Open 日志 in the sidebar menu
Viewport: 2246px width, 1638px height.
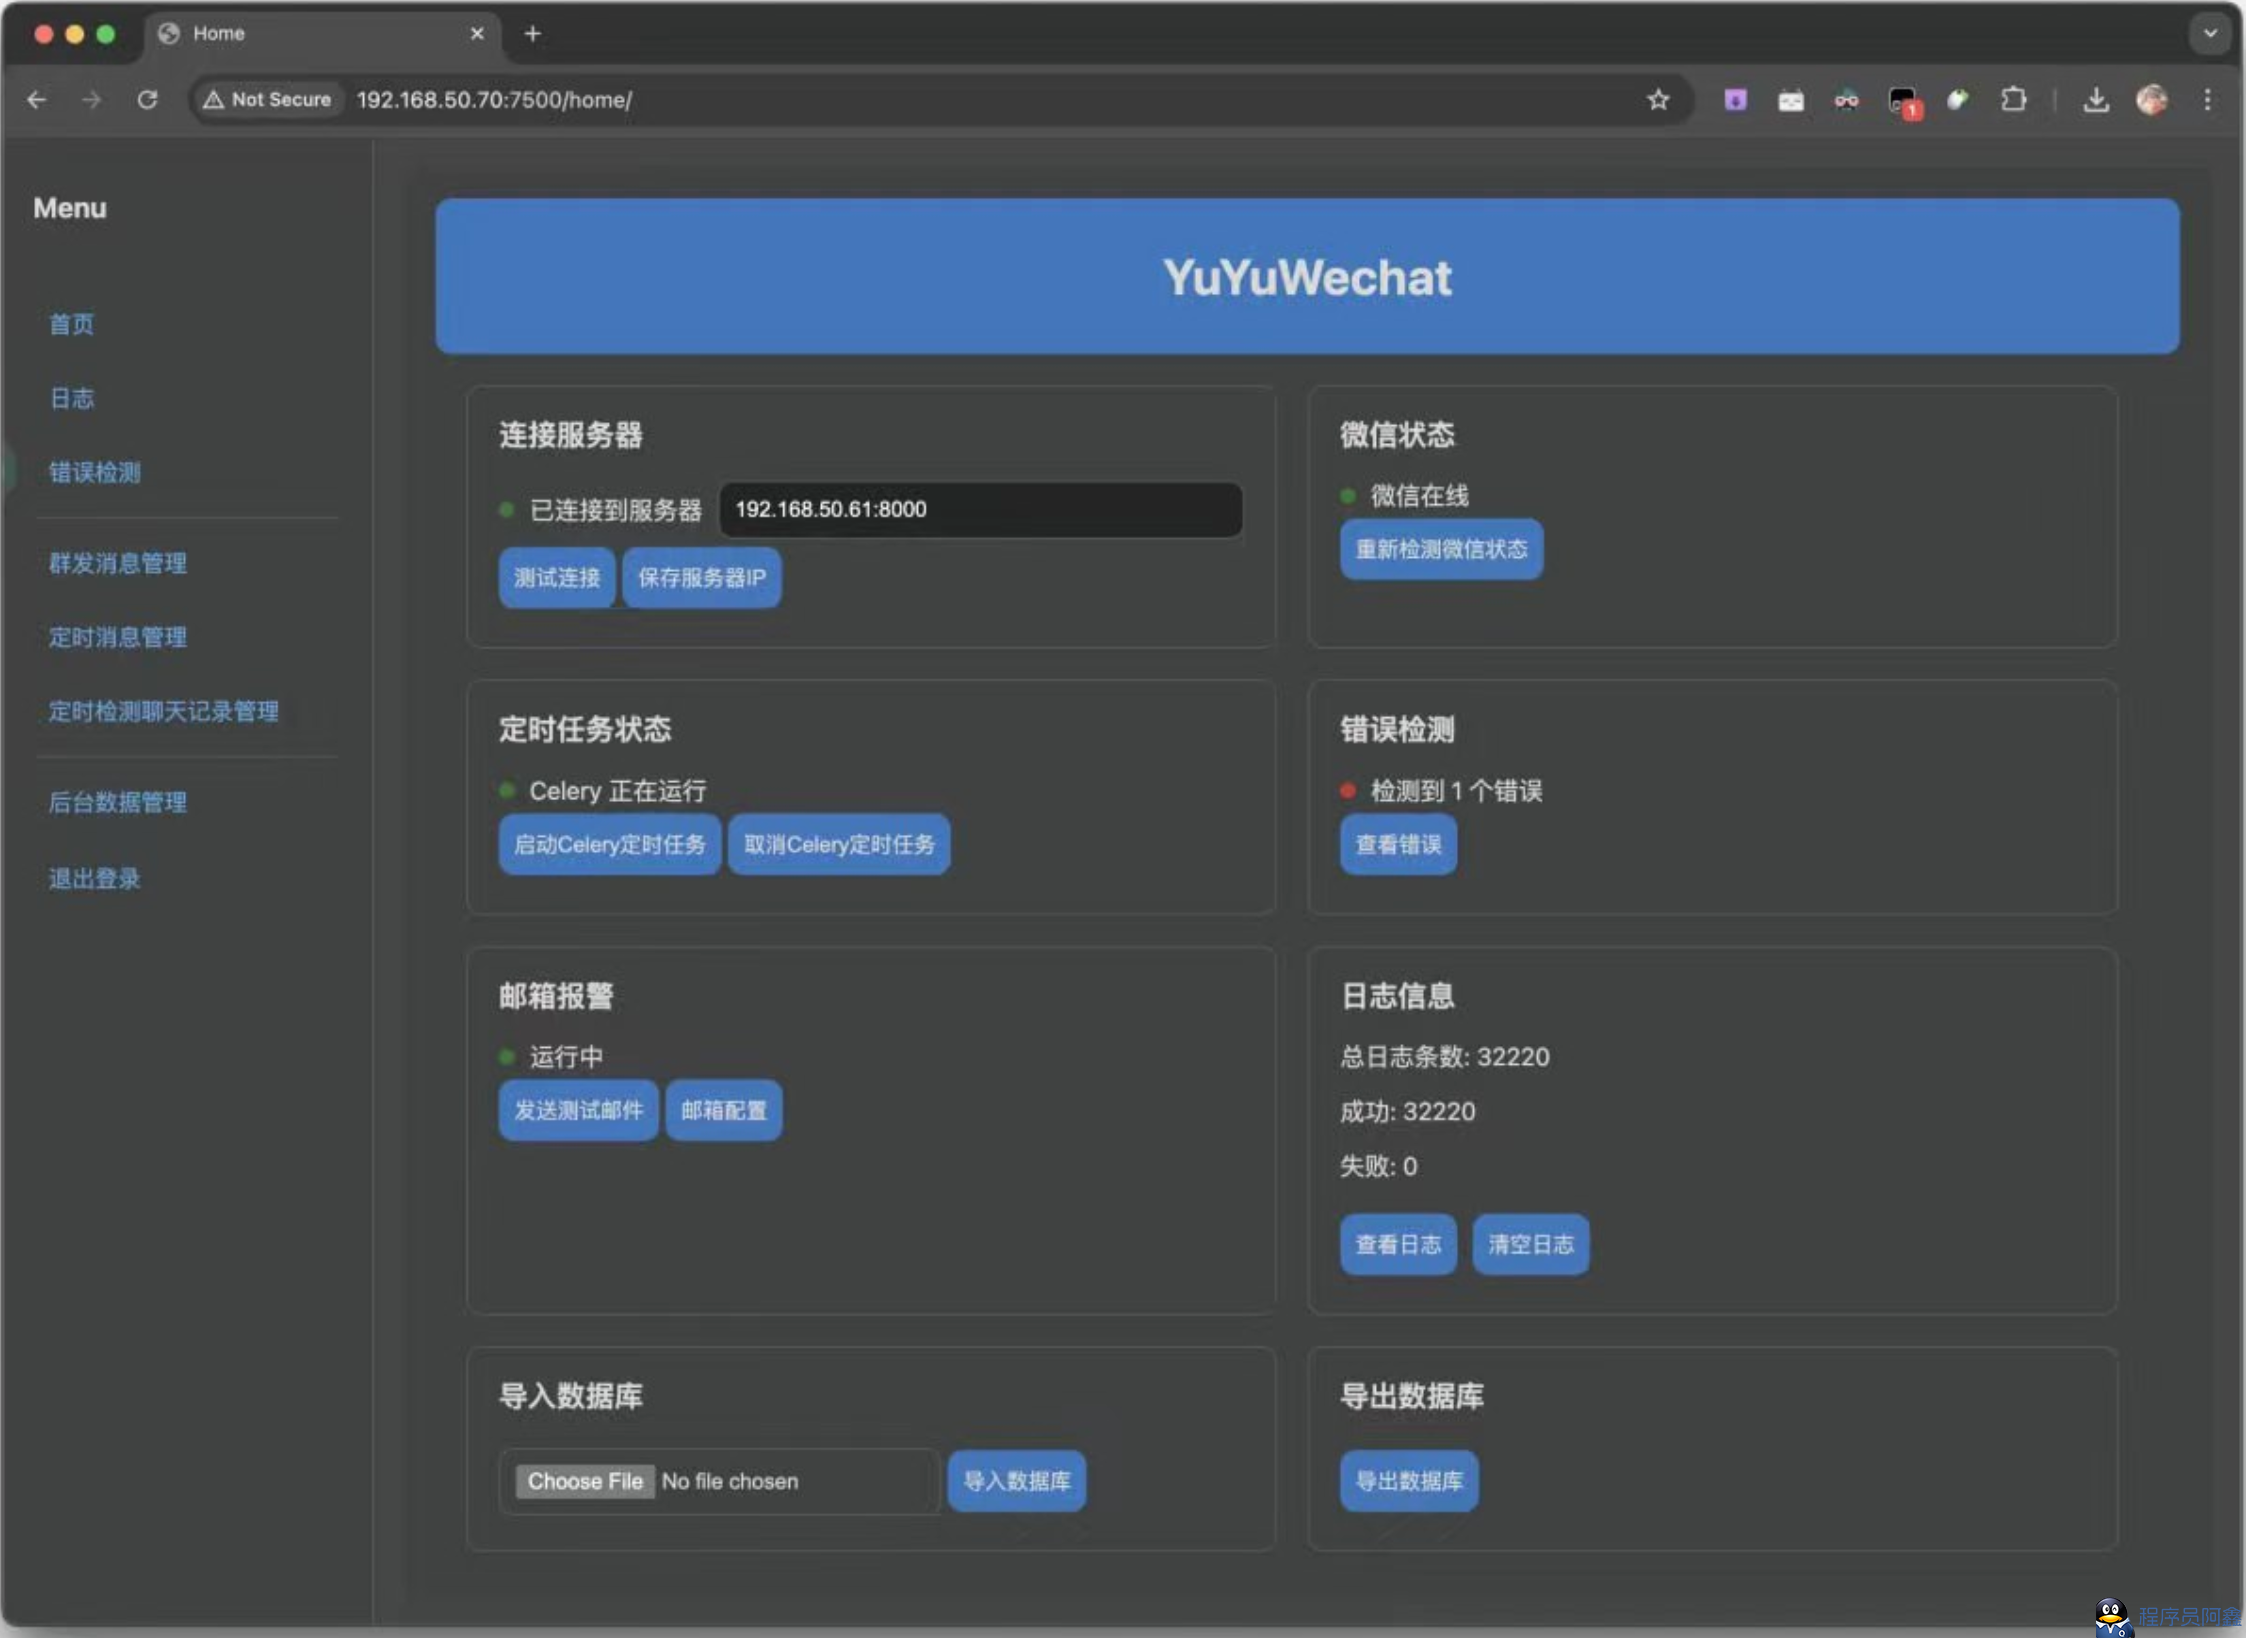click(72, 398)
